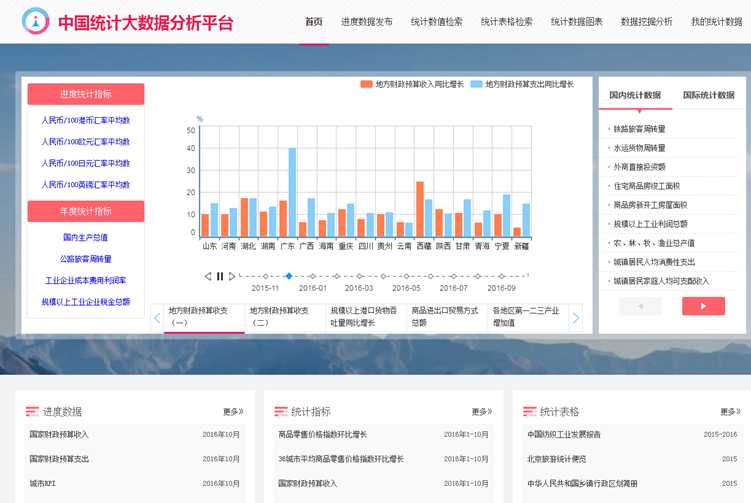Click the grey previous arrow button
Image resolution: width=751 pixels, height=503 pixels.
point(640,306)
